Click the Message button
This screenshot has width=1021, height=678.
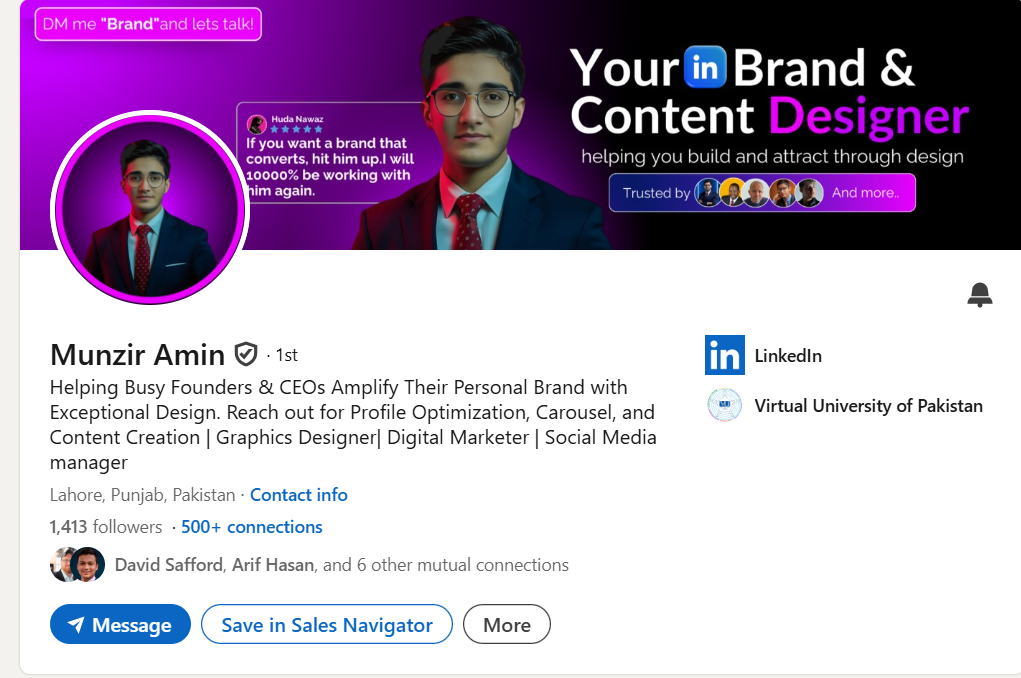click(120, 624)
